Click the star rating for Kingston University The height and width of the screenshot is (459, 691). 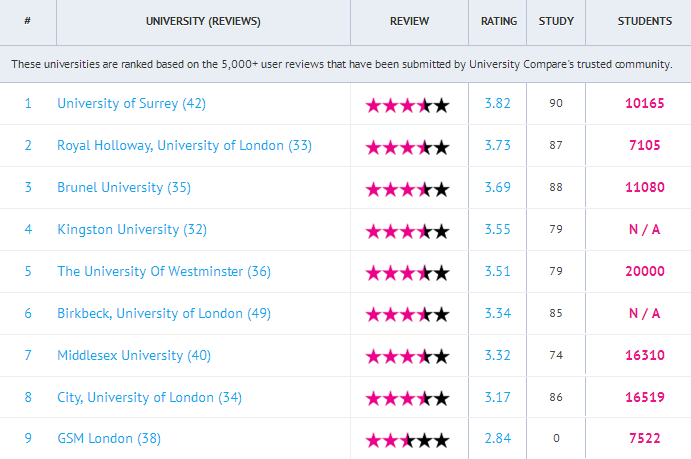coord(408,232)
